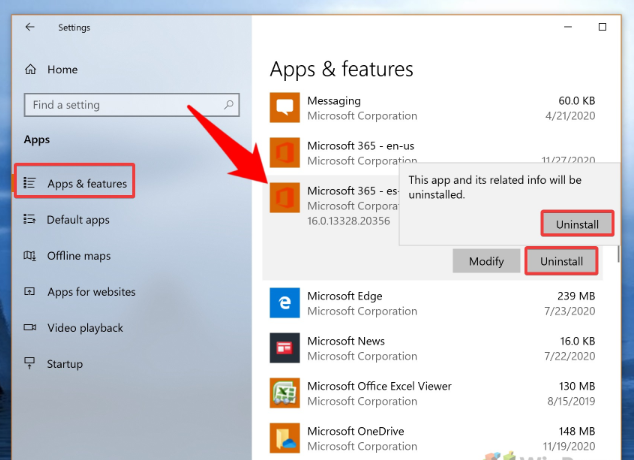Click the Apps & features page heading
The width and height of the screenshot is (634, 460).
[x=342, y=69]
